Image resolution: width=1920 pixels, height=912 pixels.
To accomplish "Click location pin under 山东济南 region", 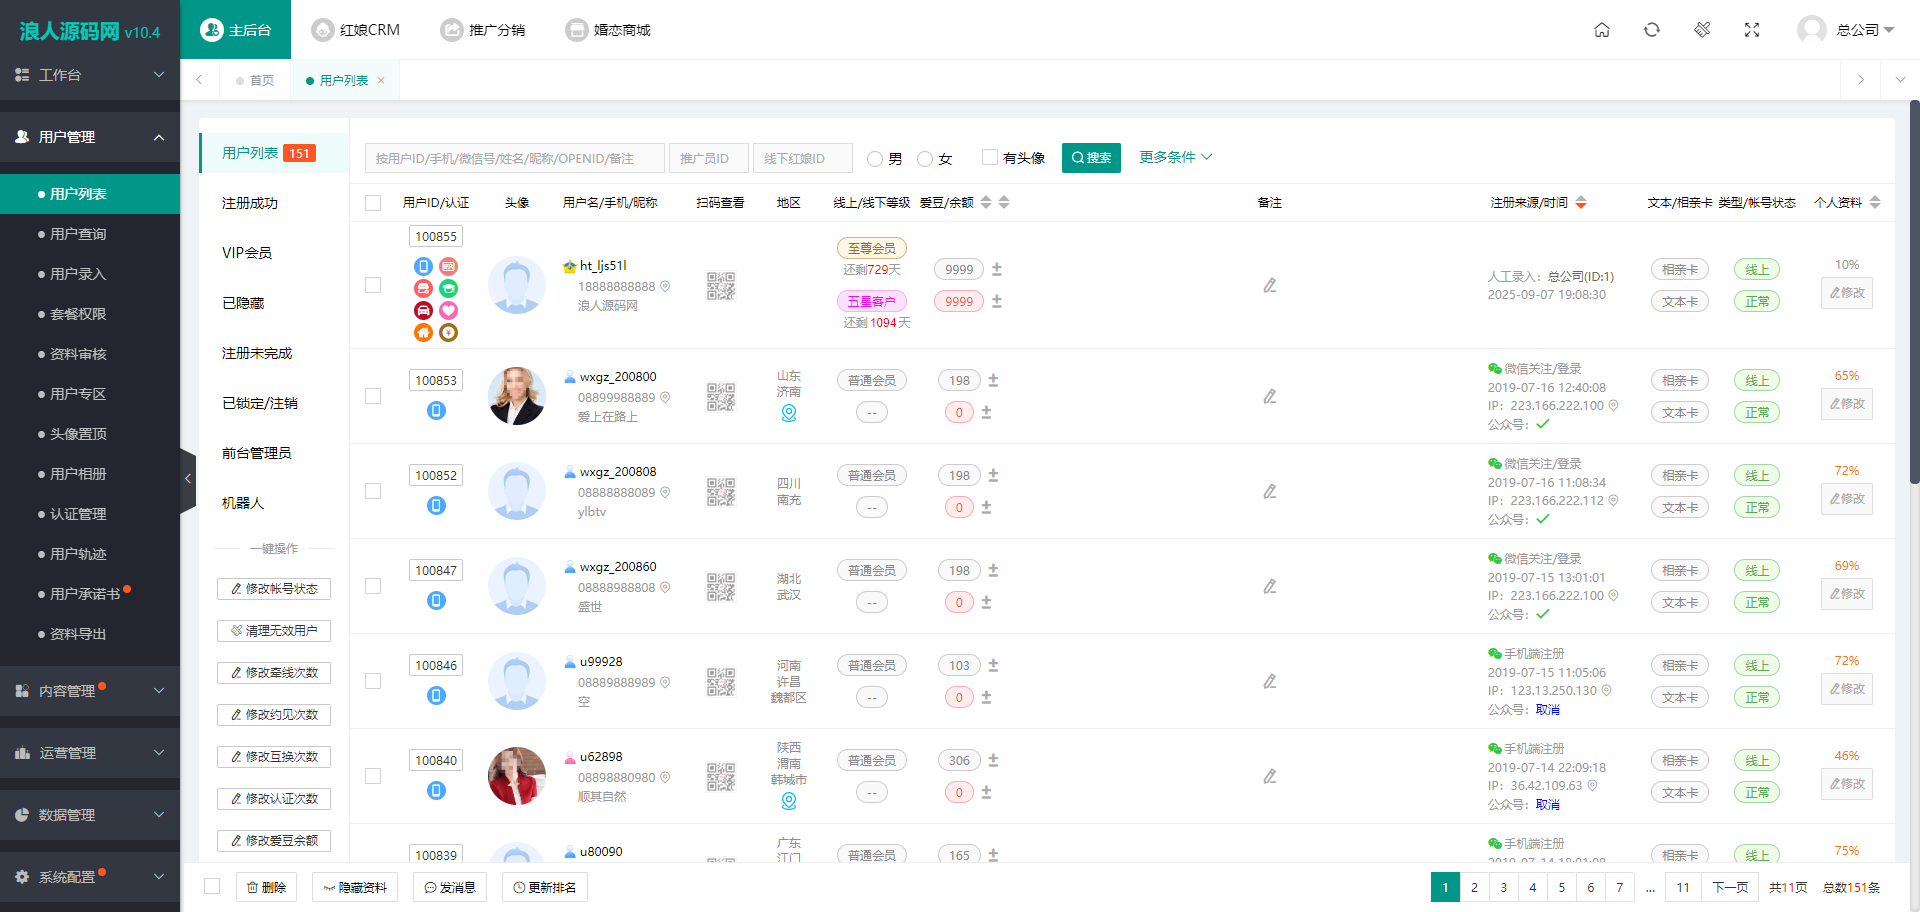I will pos(788,414).
